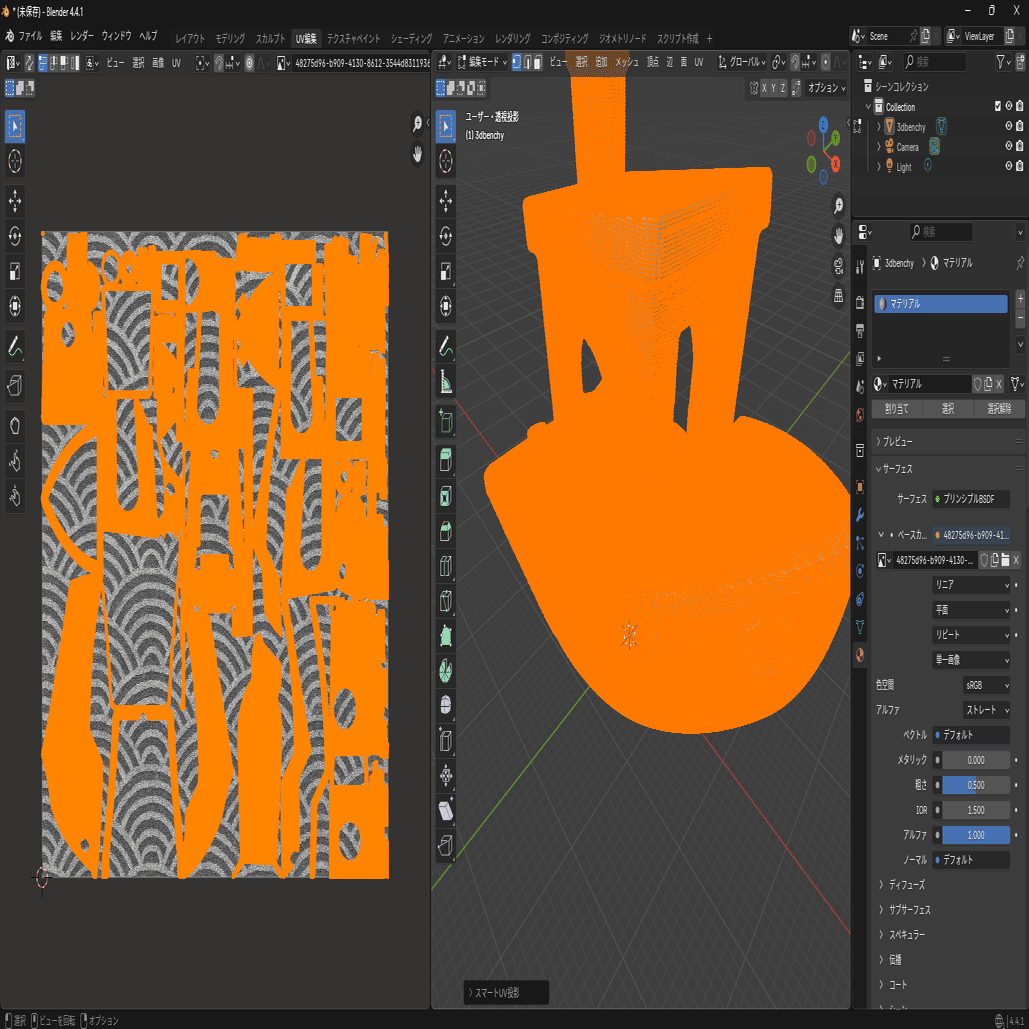Toggle Collection exclude checkbox in outliner
Image resolution: width=1029 pixels, height=1029 pixels.
[x=998, y=106]
